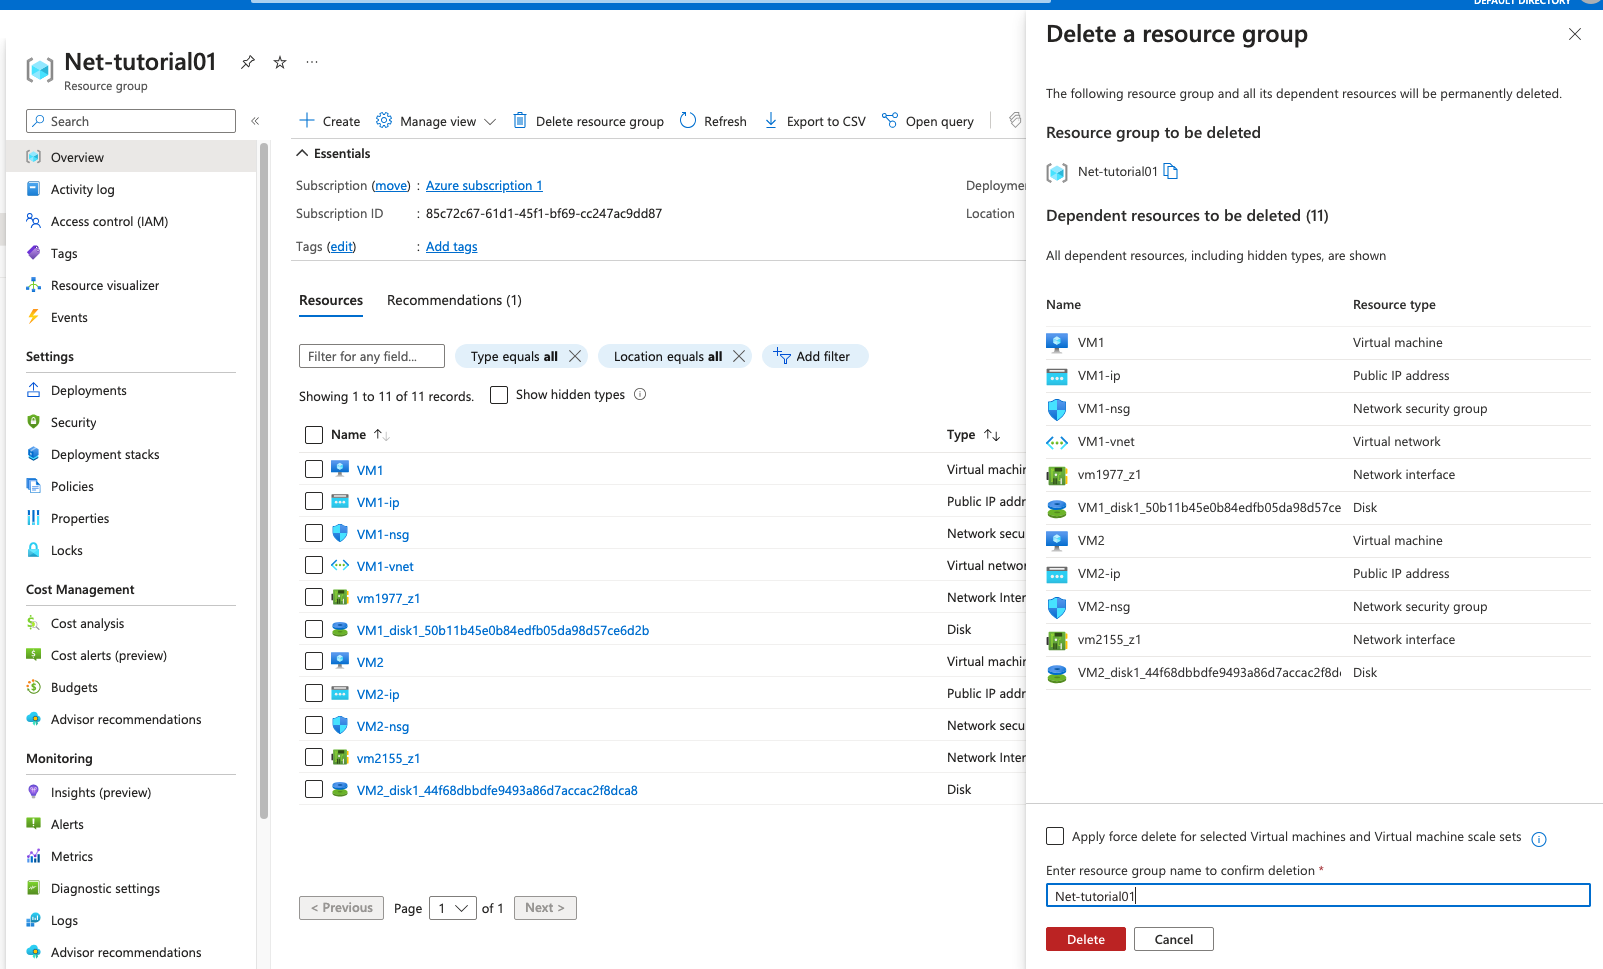The height and width of the screenshot is (969, 1603).
Task: Click the sidebar Search field
Action: tap(131, 121)
